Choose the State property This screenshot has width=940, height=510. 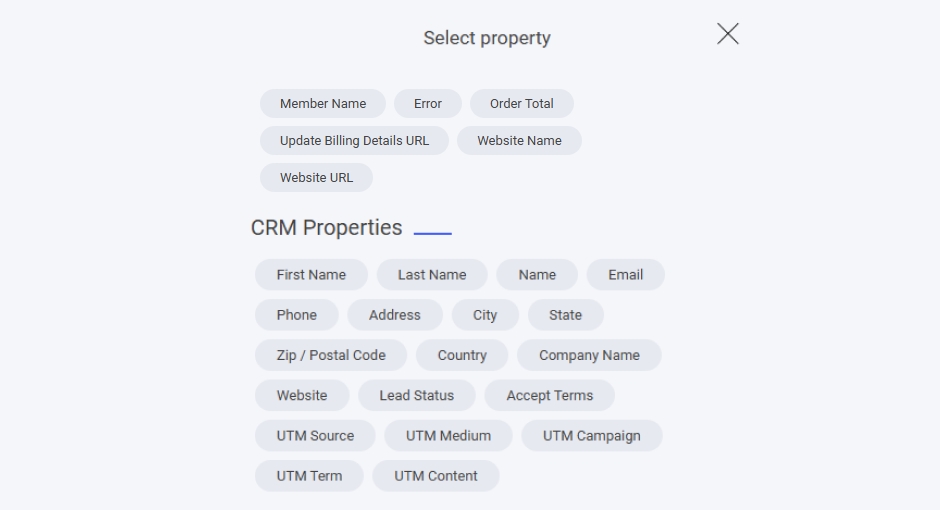[565, 315]
